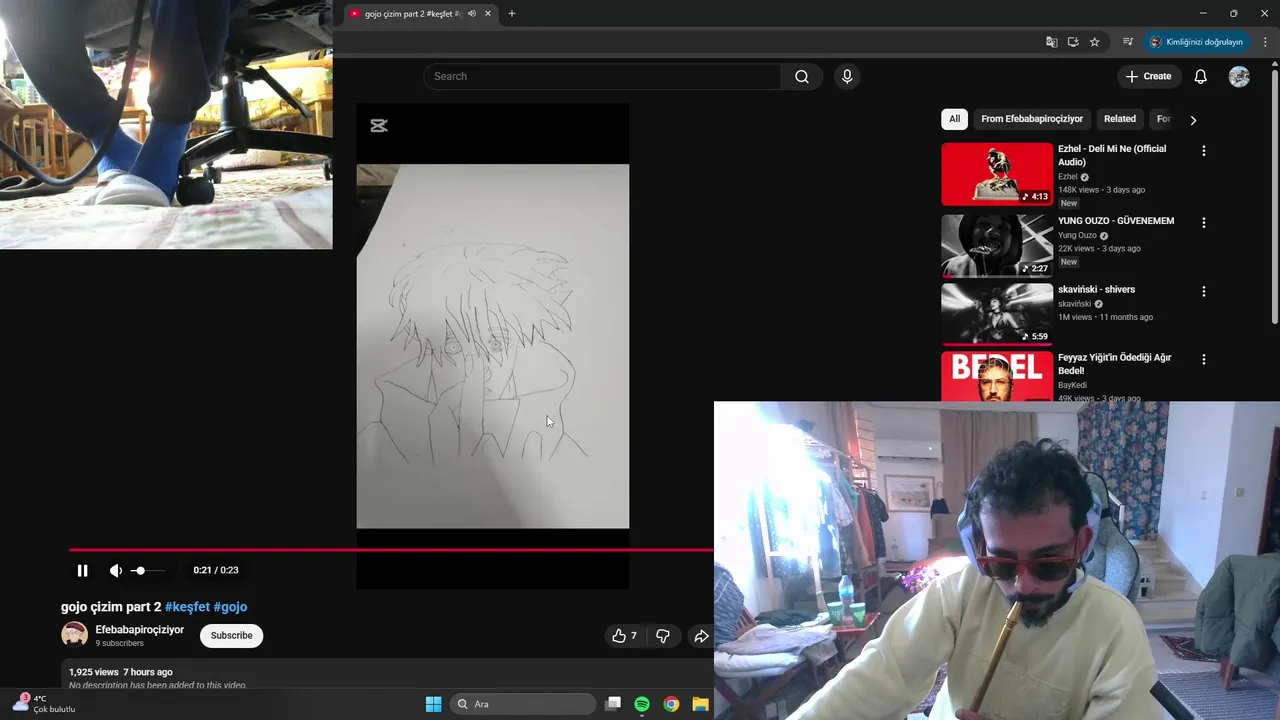Open Feyyaz Yiğit'in Ödediği Ağır Bedel title
The height and width of the screenshot is (720, 1280).
pyautogui.click(x=1114, y=364)
